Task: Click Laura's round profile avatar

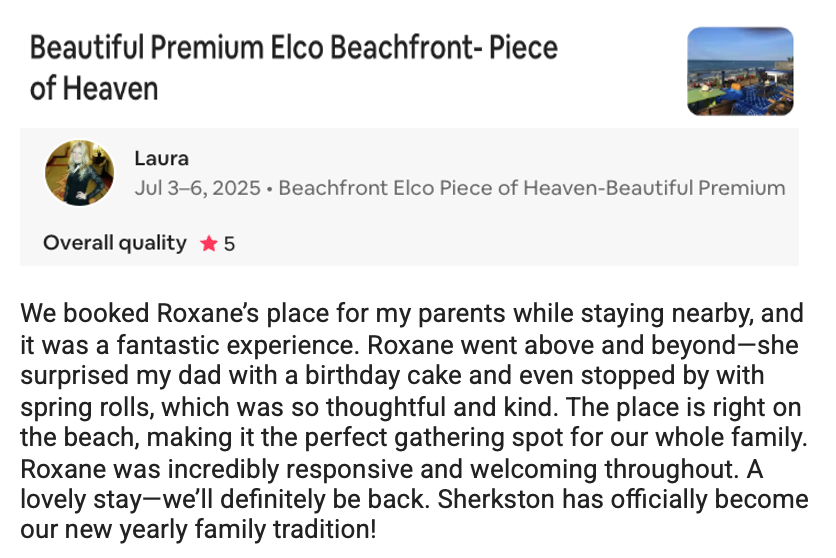Action: 79,173
